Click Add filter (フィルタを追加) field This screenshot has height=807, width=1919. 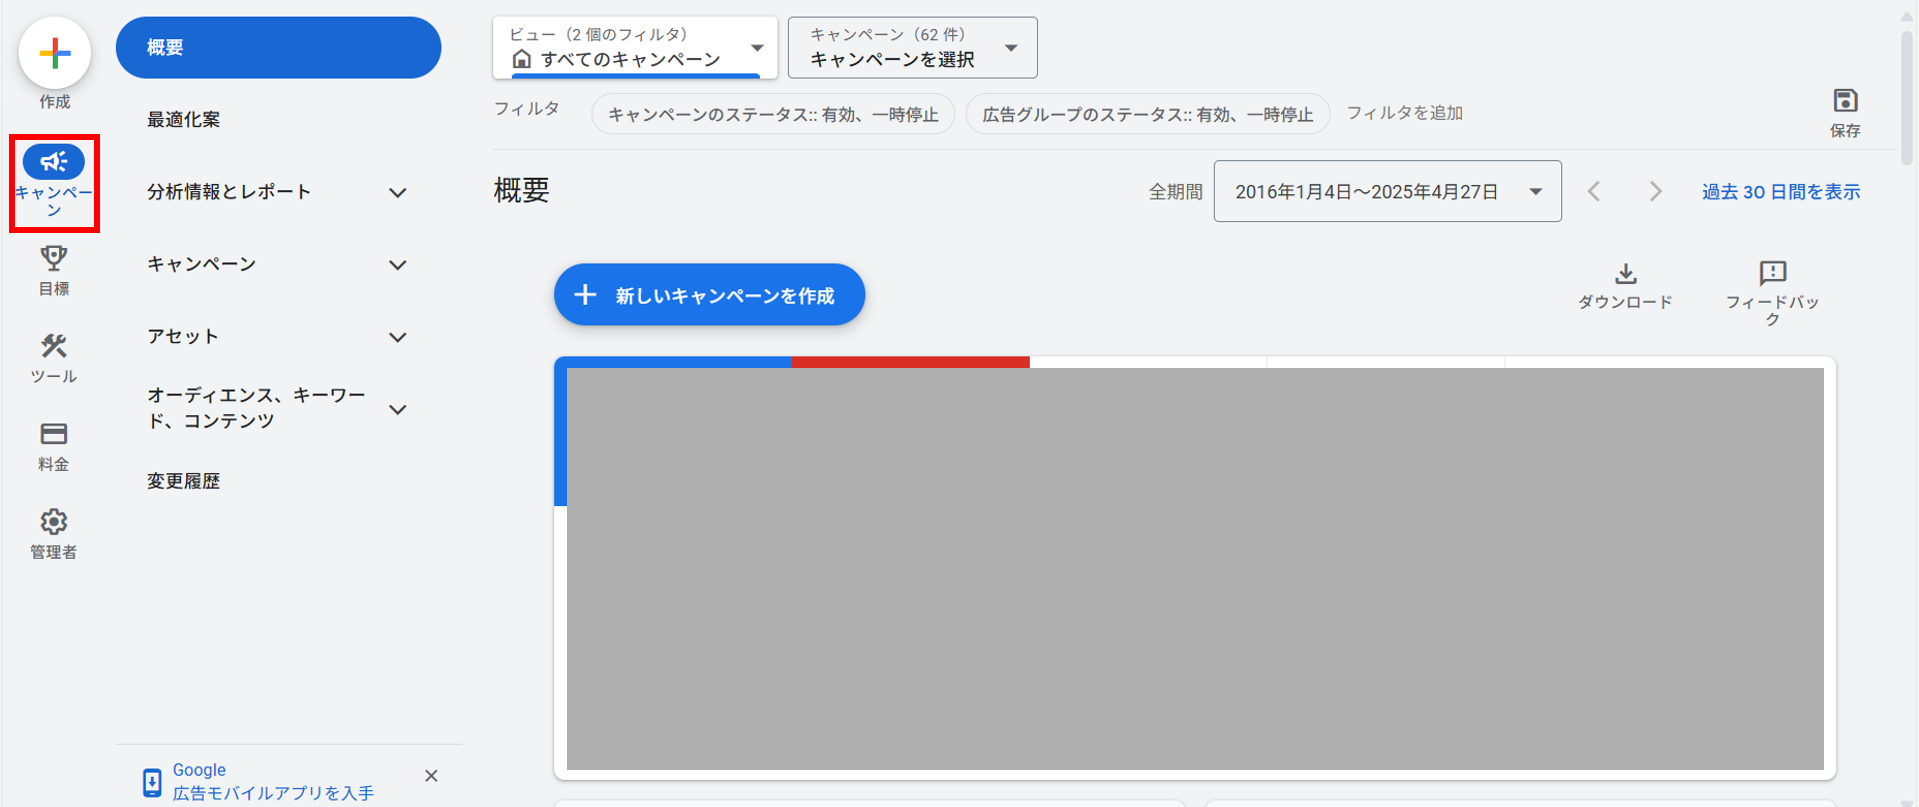(1404, 113)
